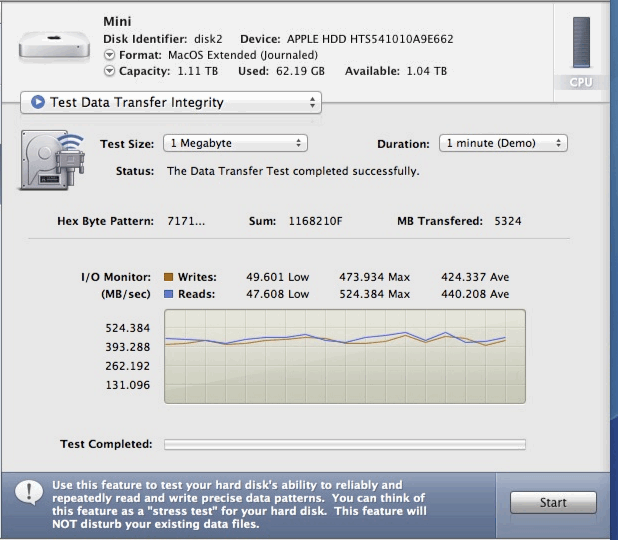
Task: Click the CPU meter icon
Action: pyautogui.click(x=581, y=43)
